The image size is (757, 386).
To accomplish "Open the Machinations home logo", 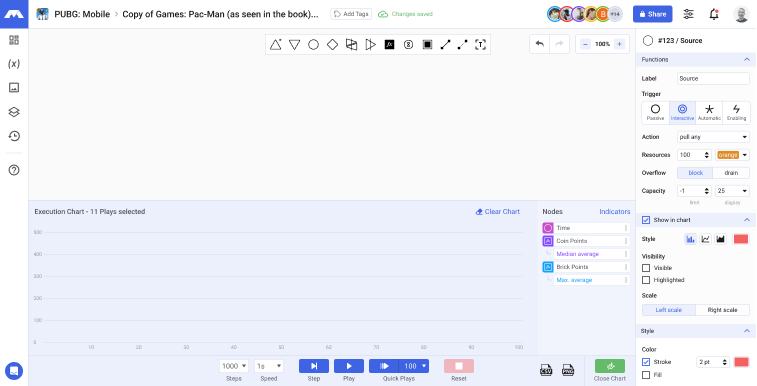I will pos(14,14).
